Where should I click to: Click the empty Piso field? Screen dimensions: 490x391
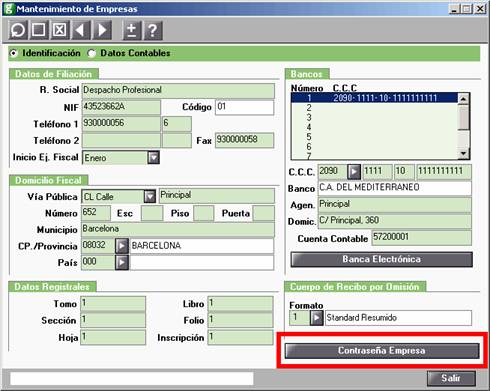pyautogui.click(x=204, y=213)
